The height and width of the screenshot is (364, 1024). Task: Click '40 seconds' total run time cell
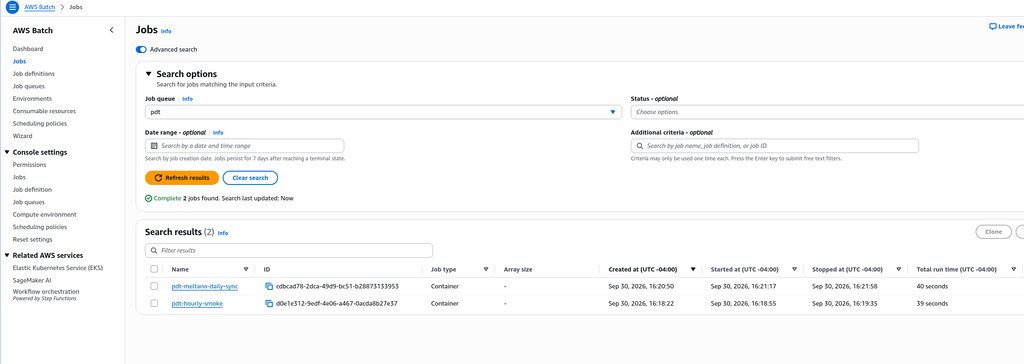(x=932, y=286)
